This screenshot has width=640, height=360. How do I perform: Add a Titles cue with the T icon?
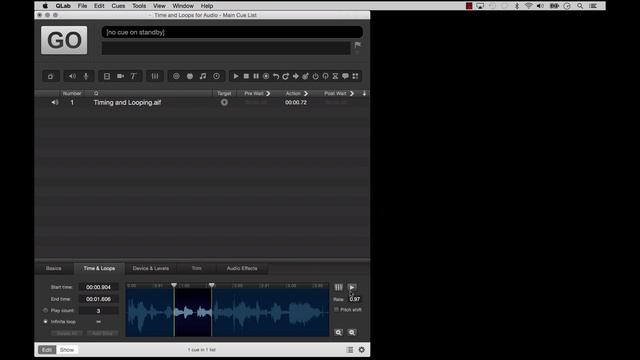[x=133, y=76]
